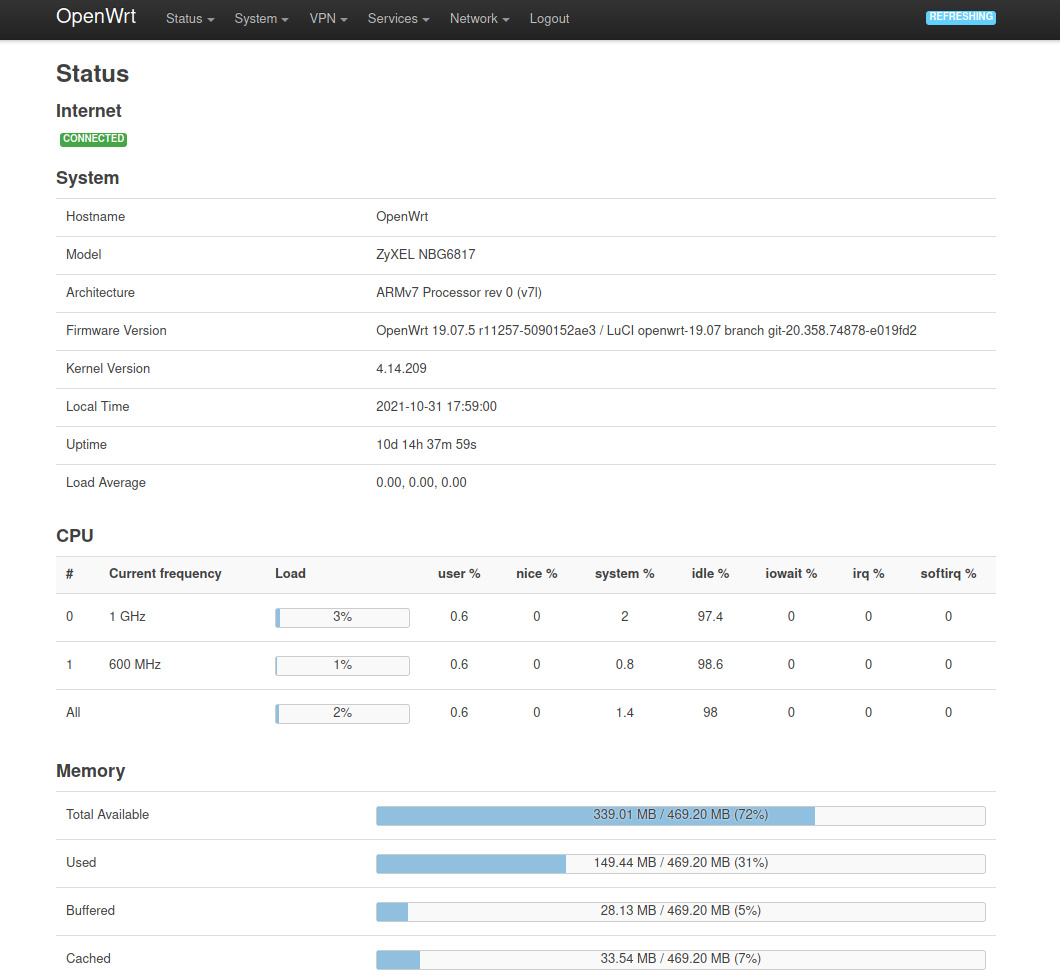This screenshot has height=978, width=1060.
Task: Click the OpenWrt brand logo
Action: point(96,17)
